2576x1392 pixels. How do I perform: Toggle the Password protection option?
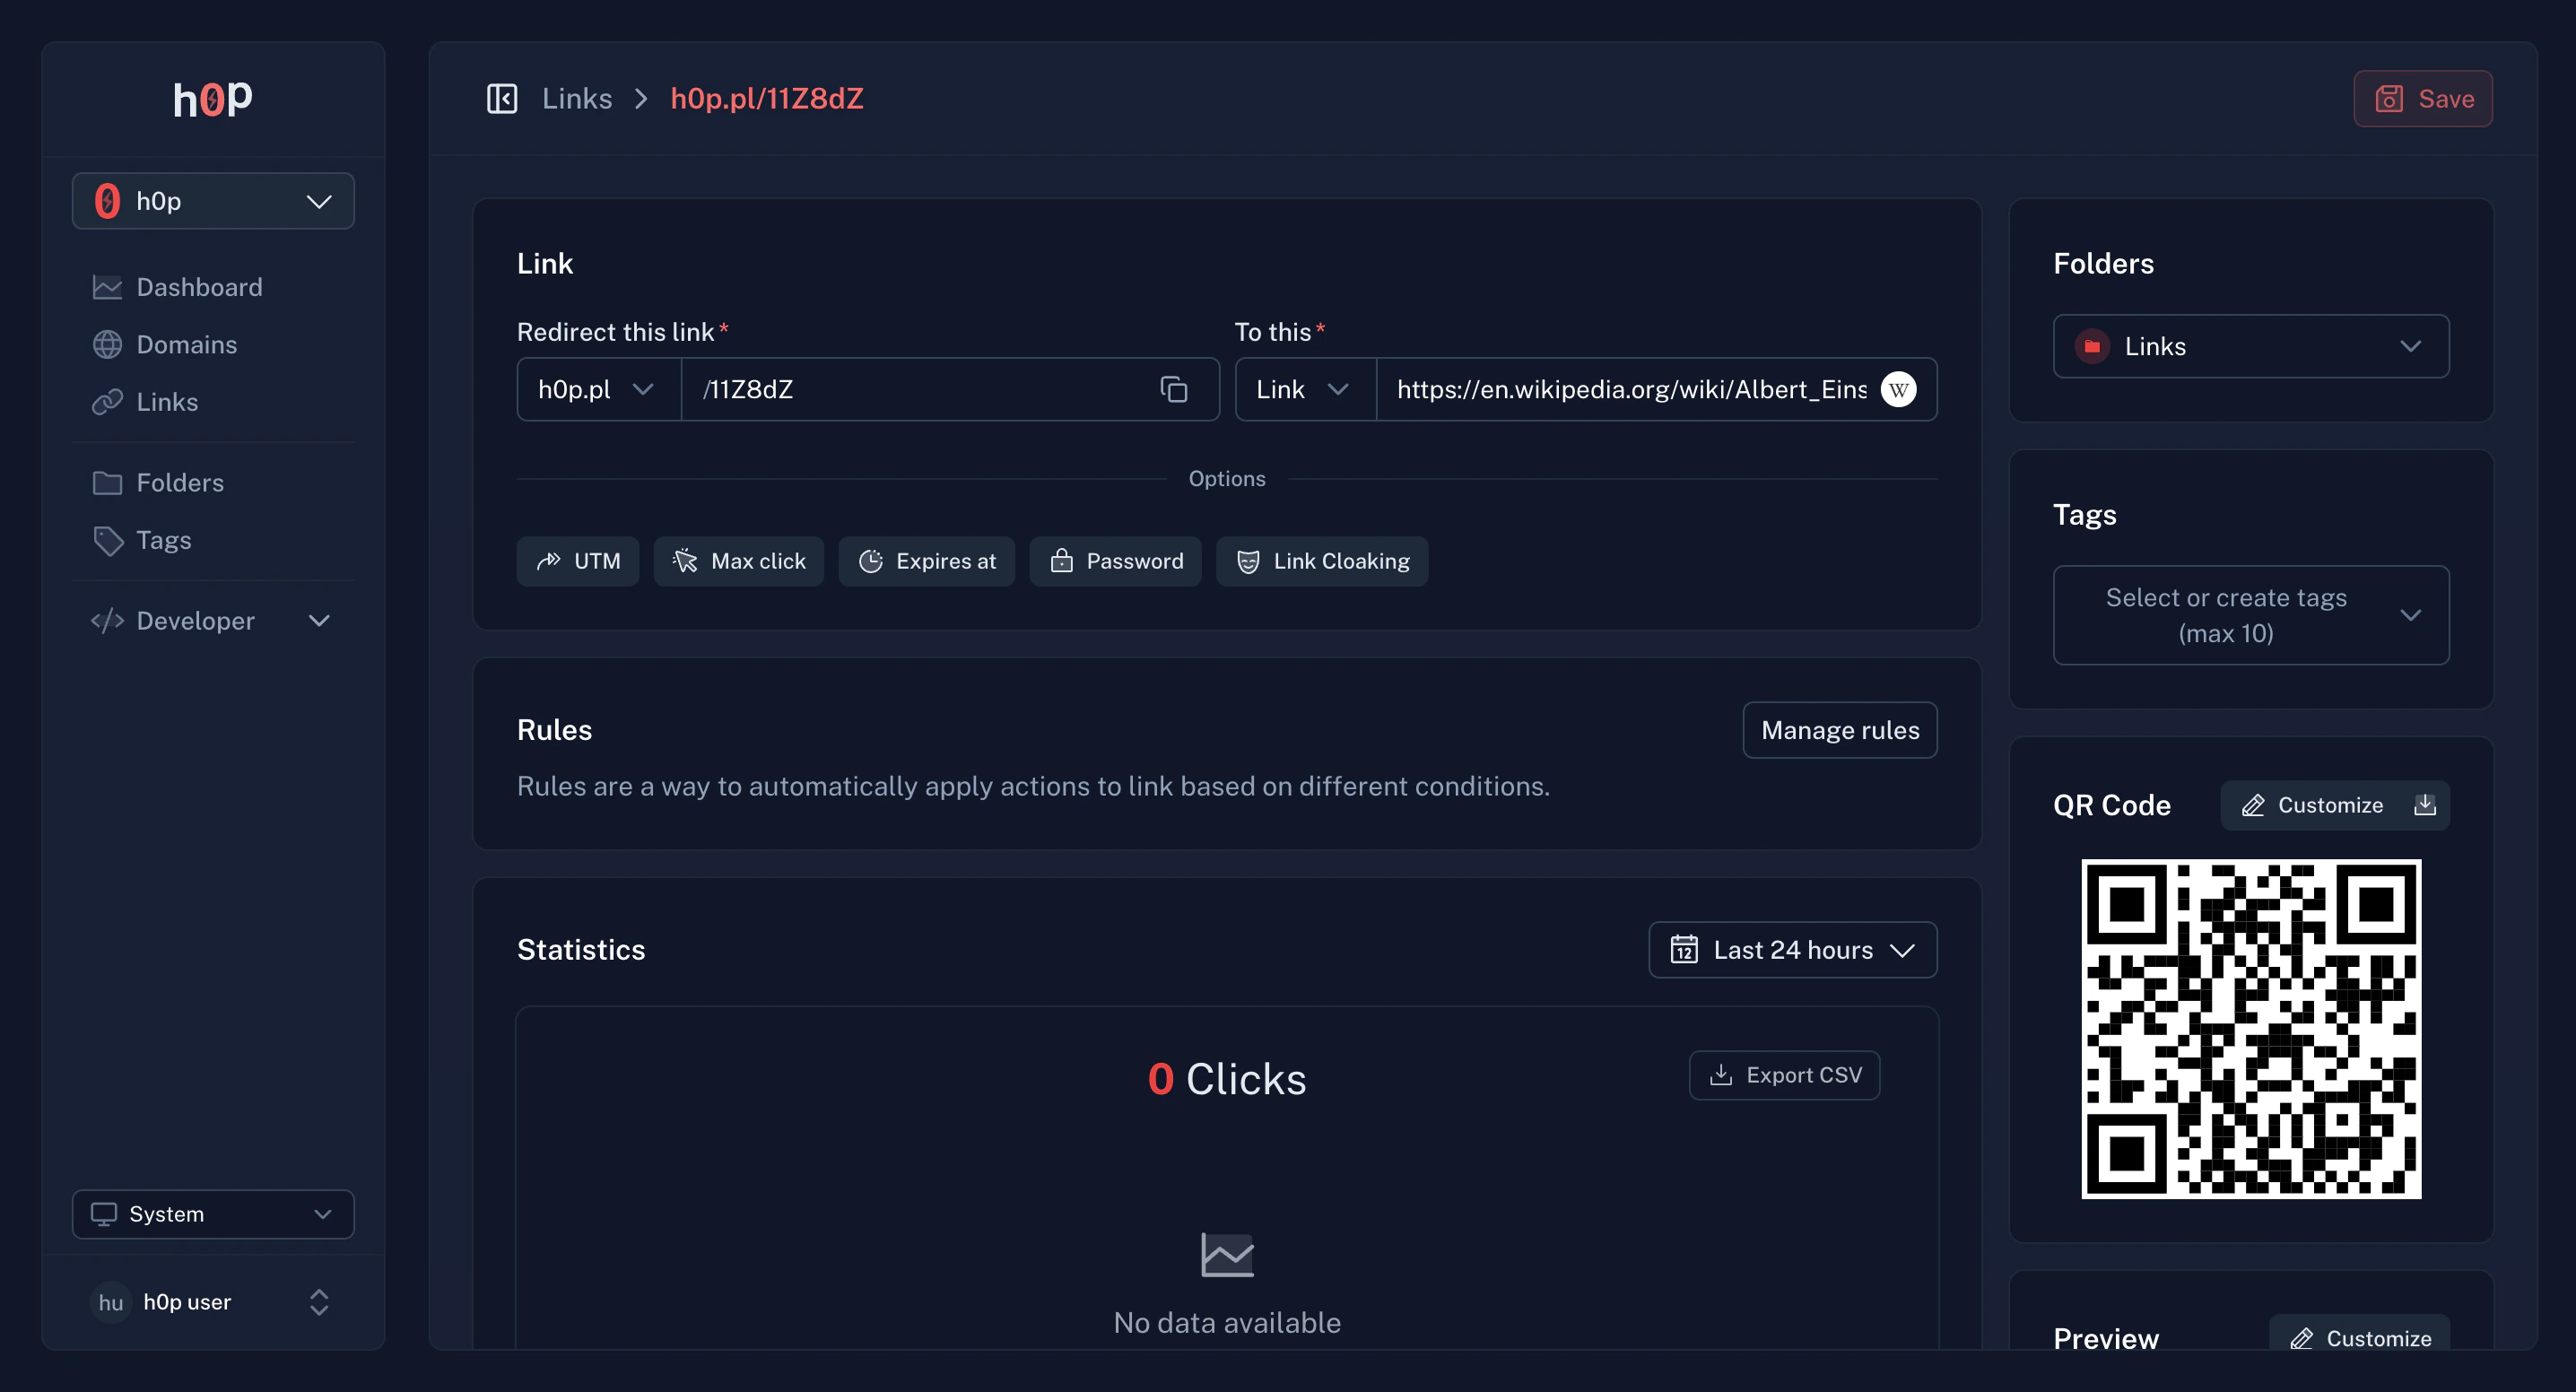pyautogui.click(x=1116, y=561)
